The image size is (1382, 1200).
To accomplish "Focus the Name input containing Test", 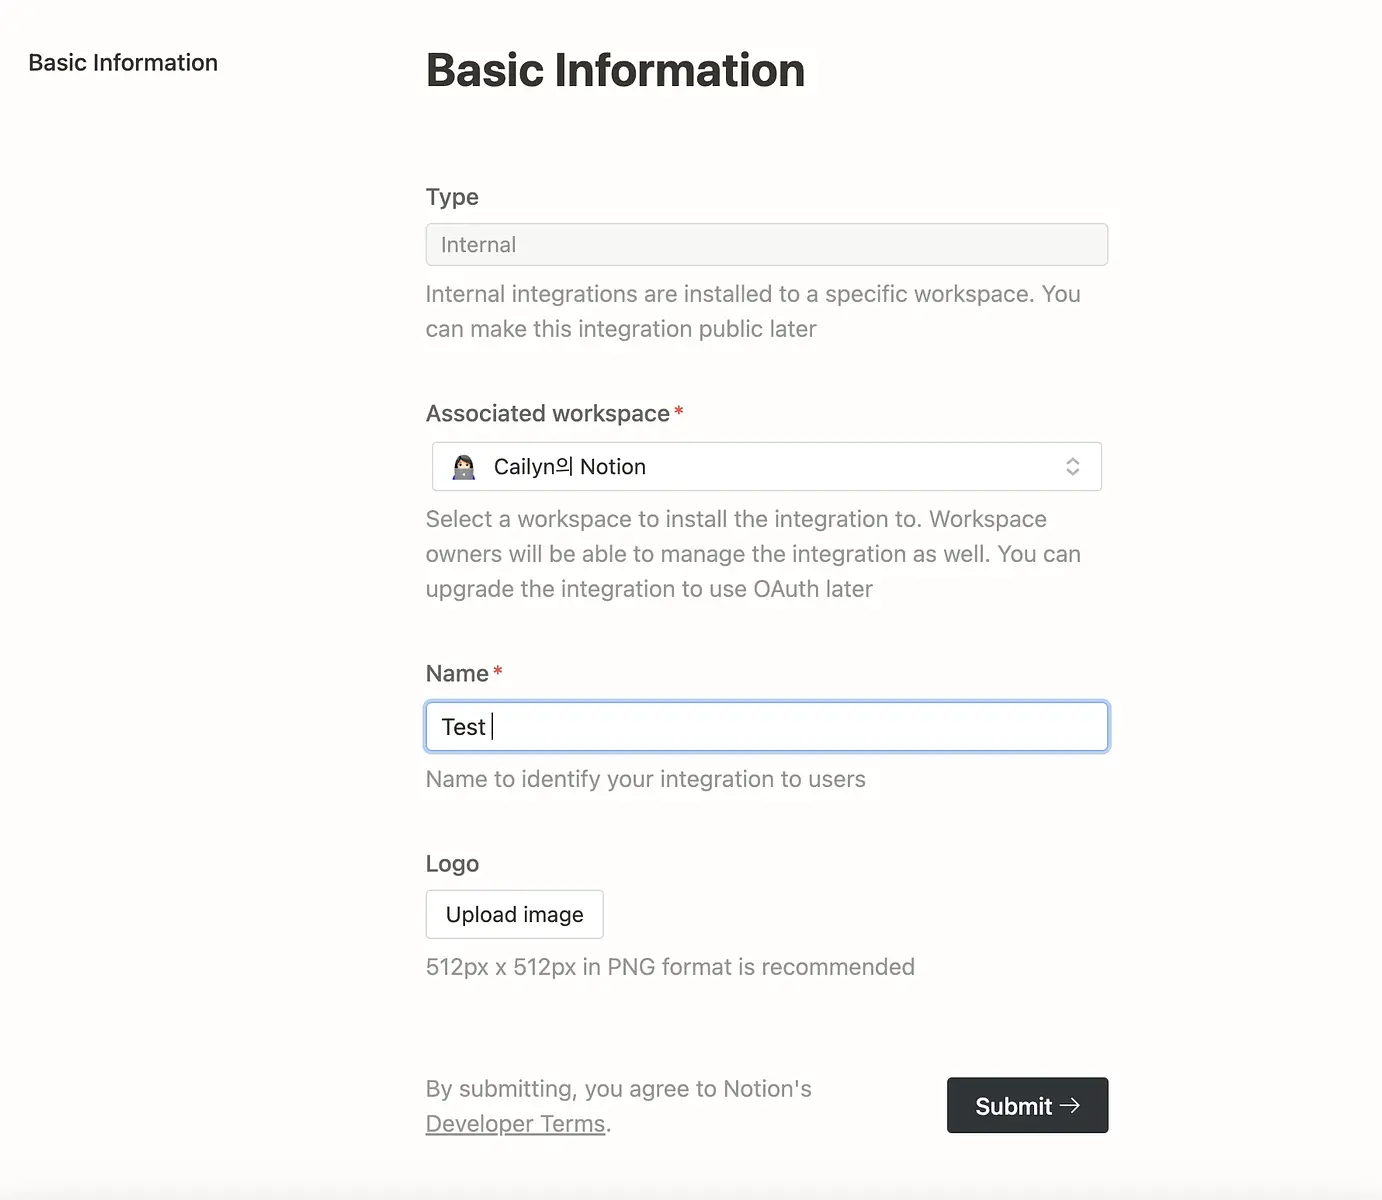I will point(767,727).
